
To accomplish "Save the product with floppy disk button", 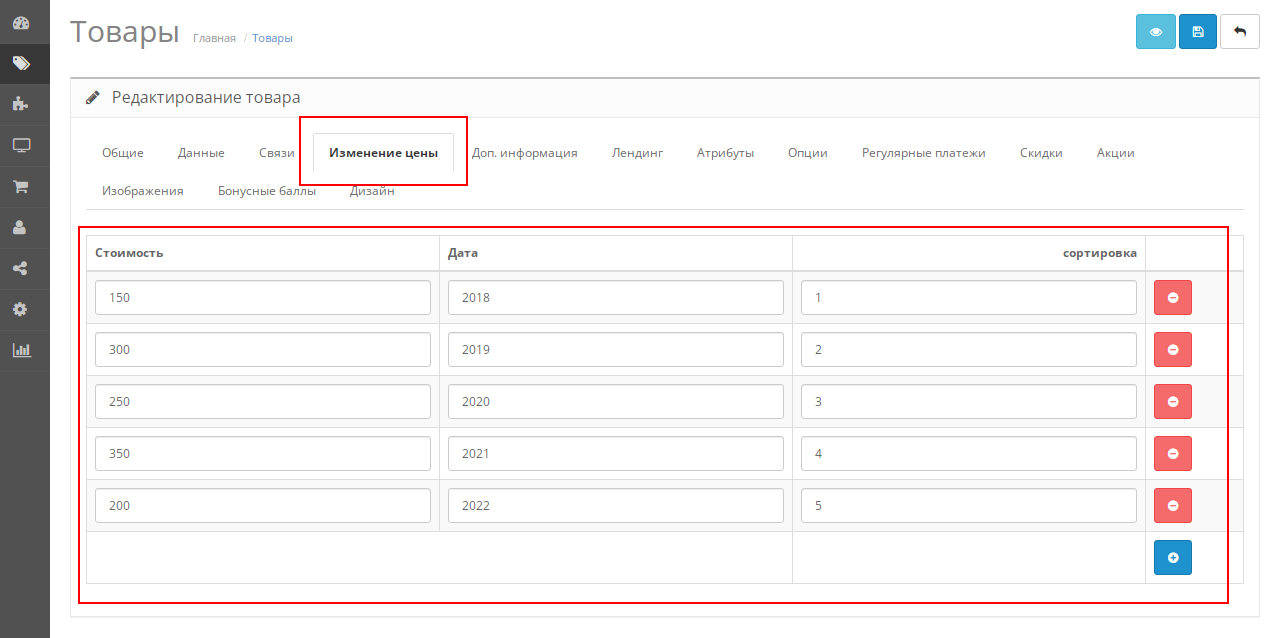I will pyautogui.click(x=1198, y=32).
